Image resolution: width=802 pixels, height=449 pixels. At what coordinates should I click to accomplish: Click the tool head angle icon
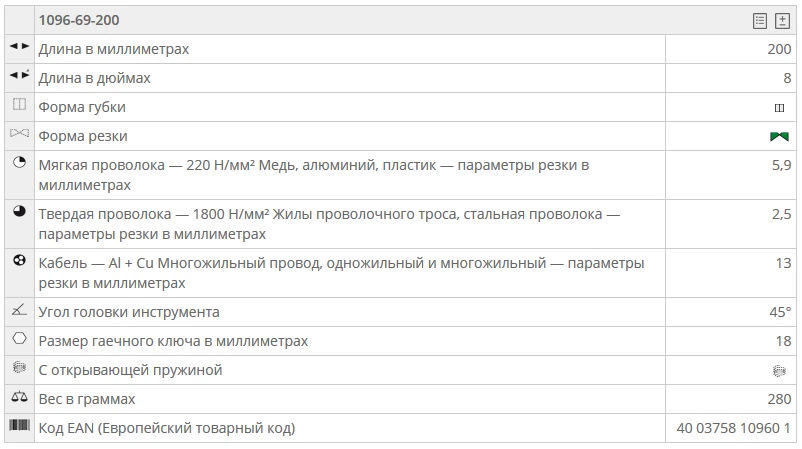tap(19, 311)
